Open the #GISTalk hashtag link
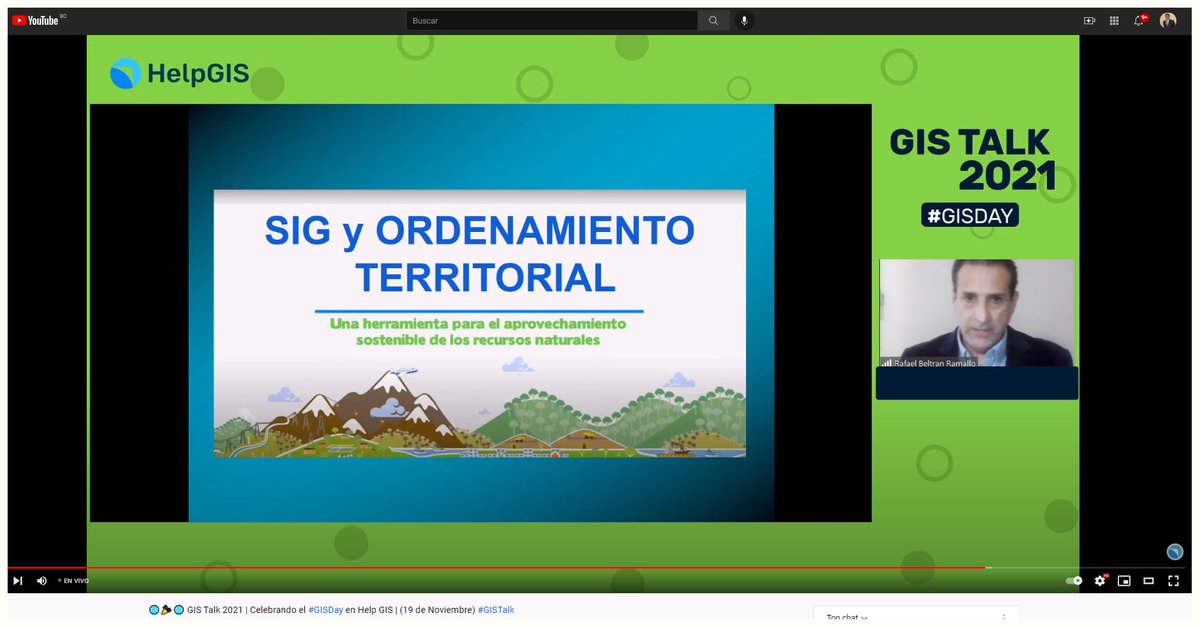 click(496, 610)
